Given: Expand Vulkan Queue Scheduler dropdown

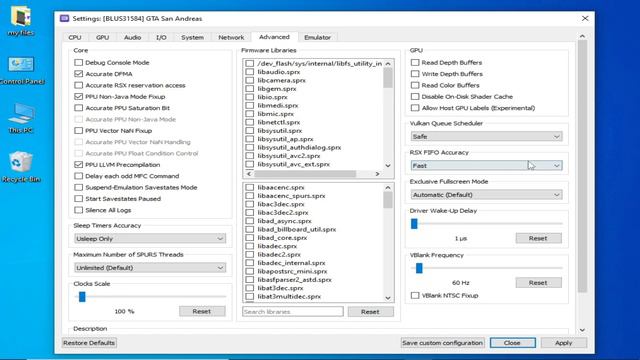Looking at the screenshot, I should [x=486, y=136].
